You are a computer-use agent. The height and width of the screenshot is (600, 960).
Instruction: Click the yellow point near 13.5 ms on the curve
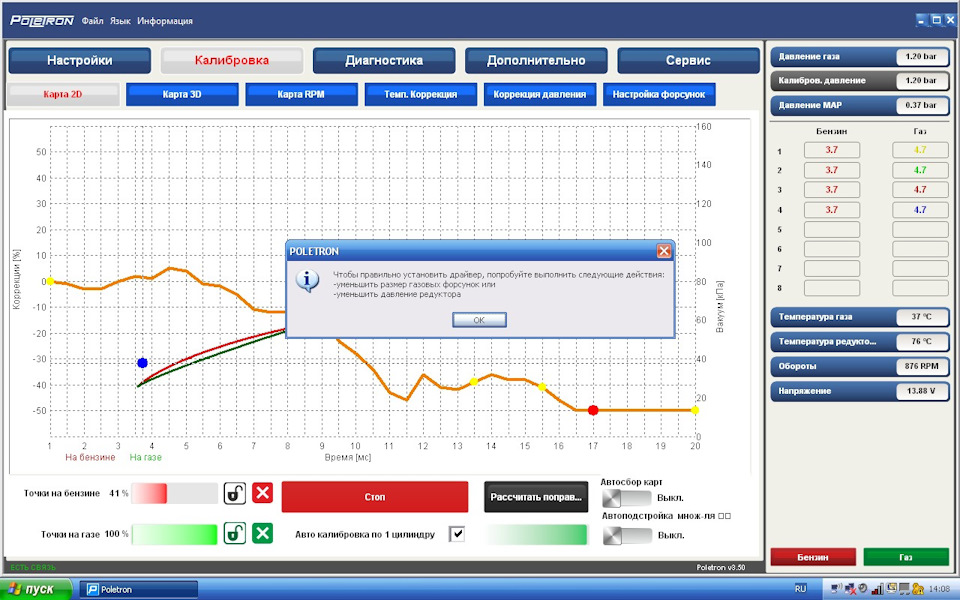click(x=473, y=382)
